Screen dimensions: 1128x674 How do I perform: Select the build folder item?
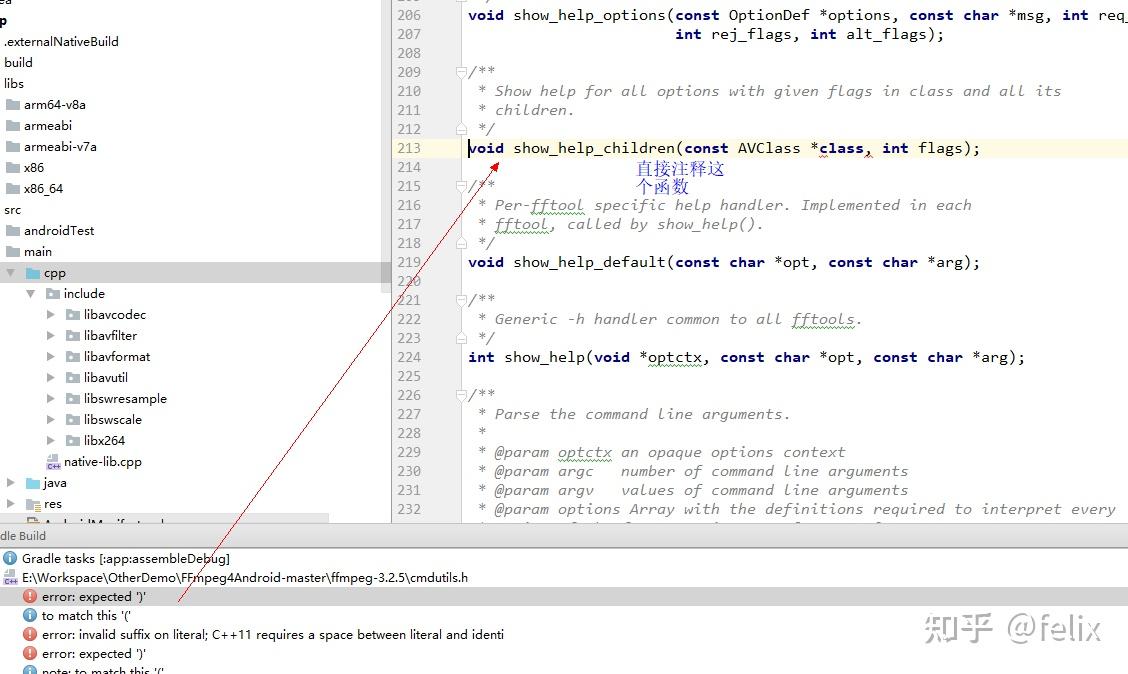[x=18, y=63]
